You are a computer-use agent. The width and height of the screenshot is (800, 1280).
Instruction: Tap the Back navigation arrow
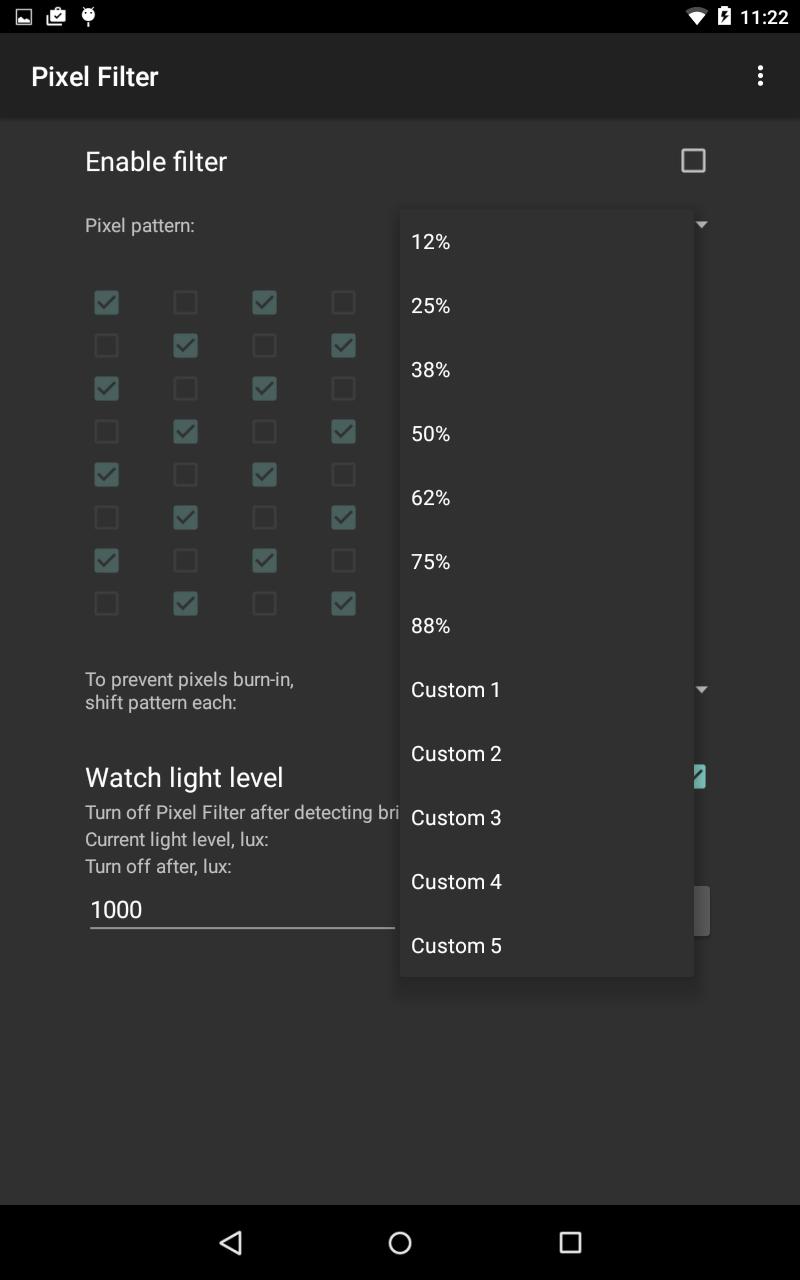[230, 1242]
